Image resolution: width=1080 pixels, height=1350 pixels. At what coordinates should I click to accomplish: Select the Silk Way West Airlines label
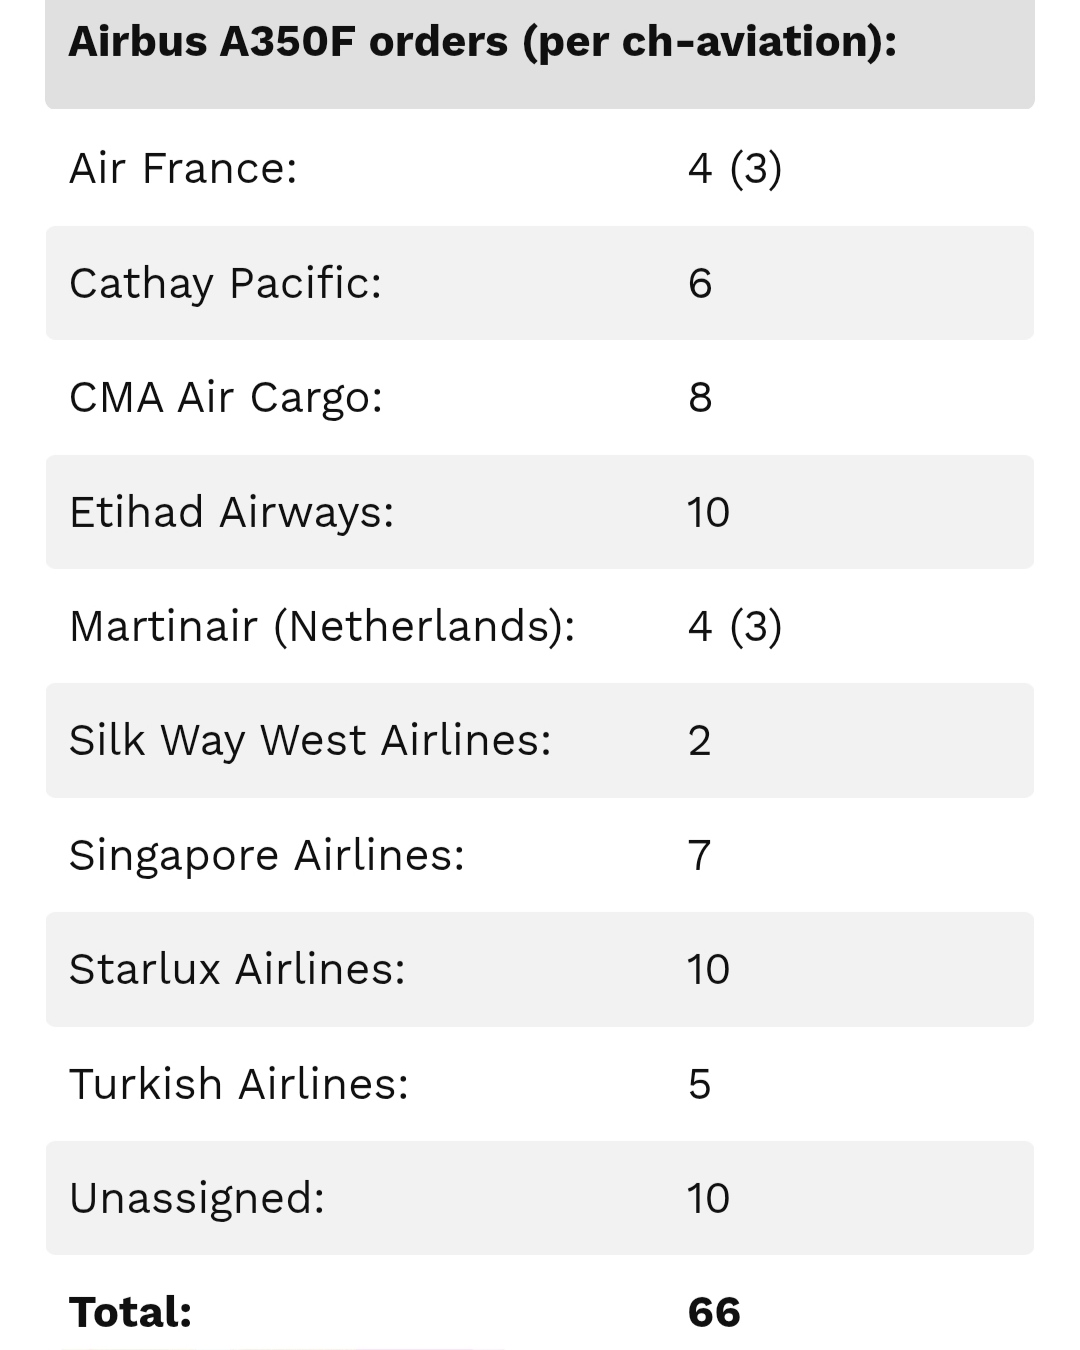[310, 741]
